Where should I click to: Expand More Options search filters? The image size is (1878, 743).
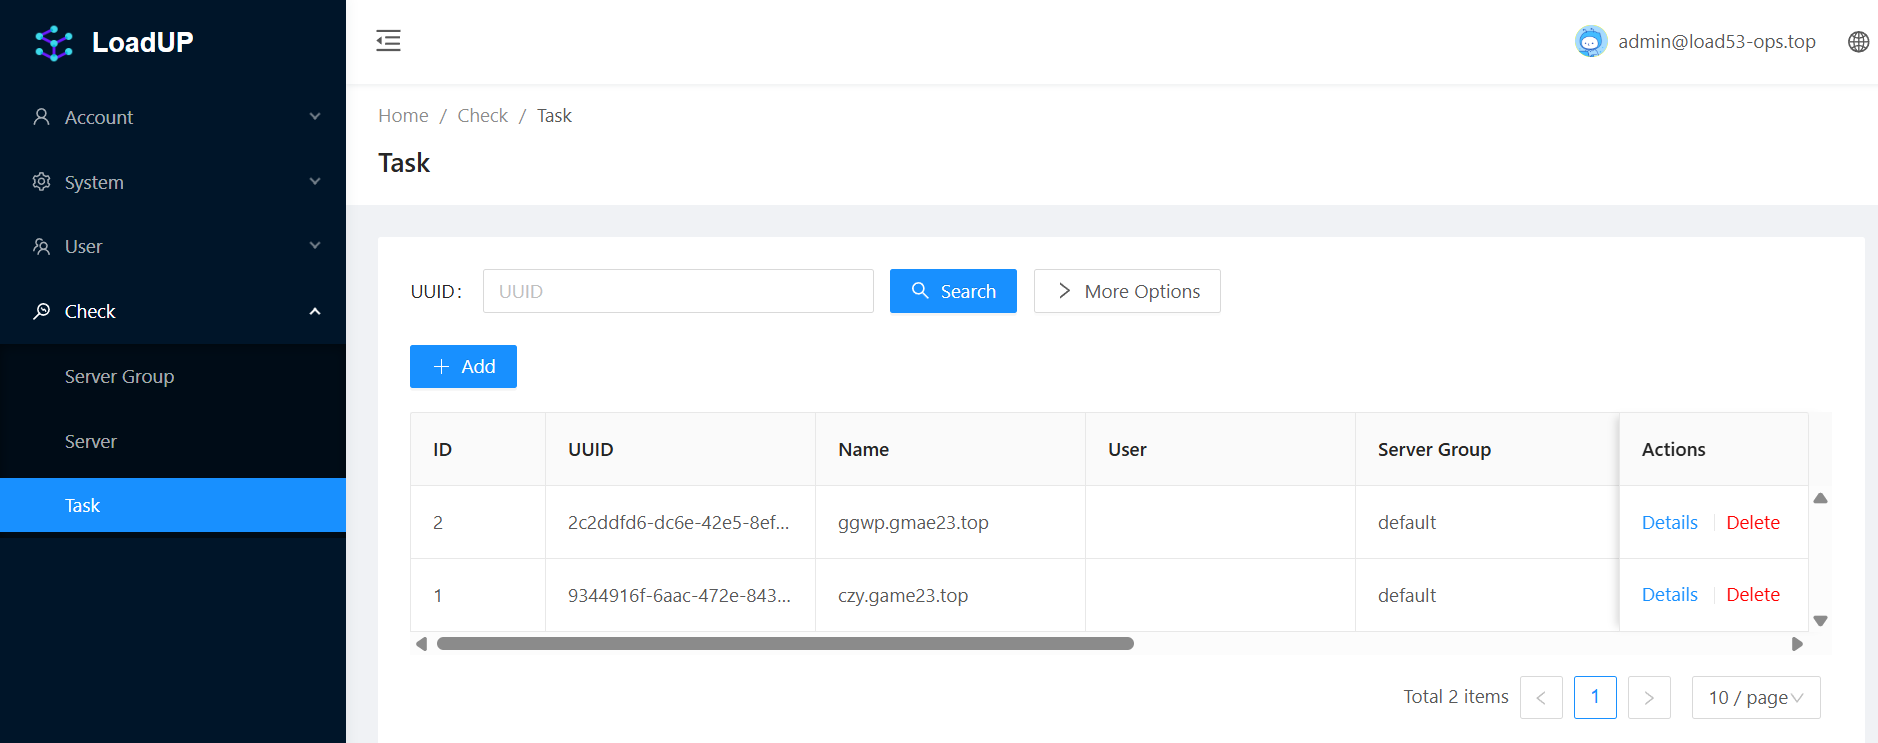pyautogui.click(x=1127, y=291)
